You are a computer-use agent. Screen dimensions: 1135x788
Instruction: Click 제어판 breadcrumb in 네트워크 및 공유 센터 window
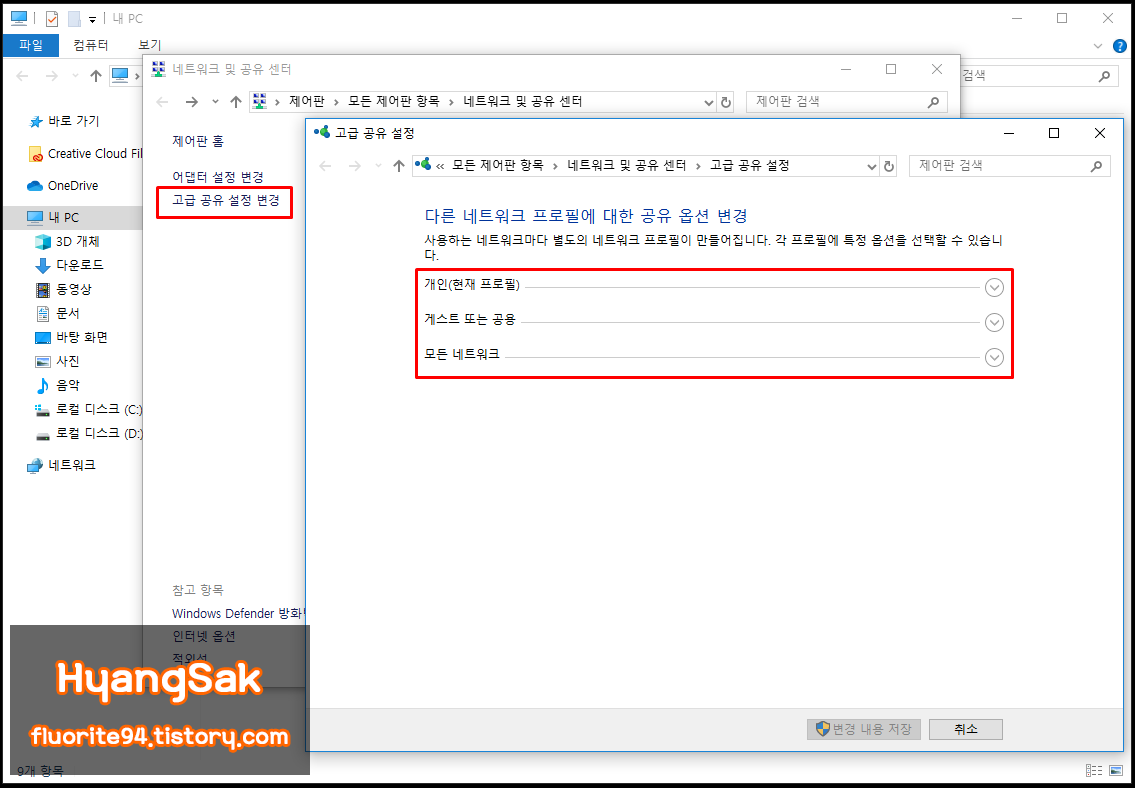point(309,102)
